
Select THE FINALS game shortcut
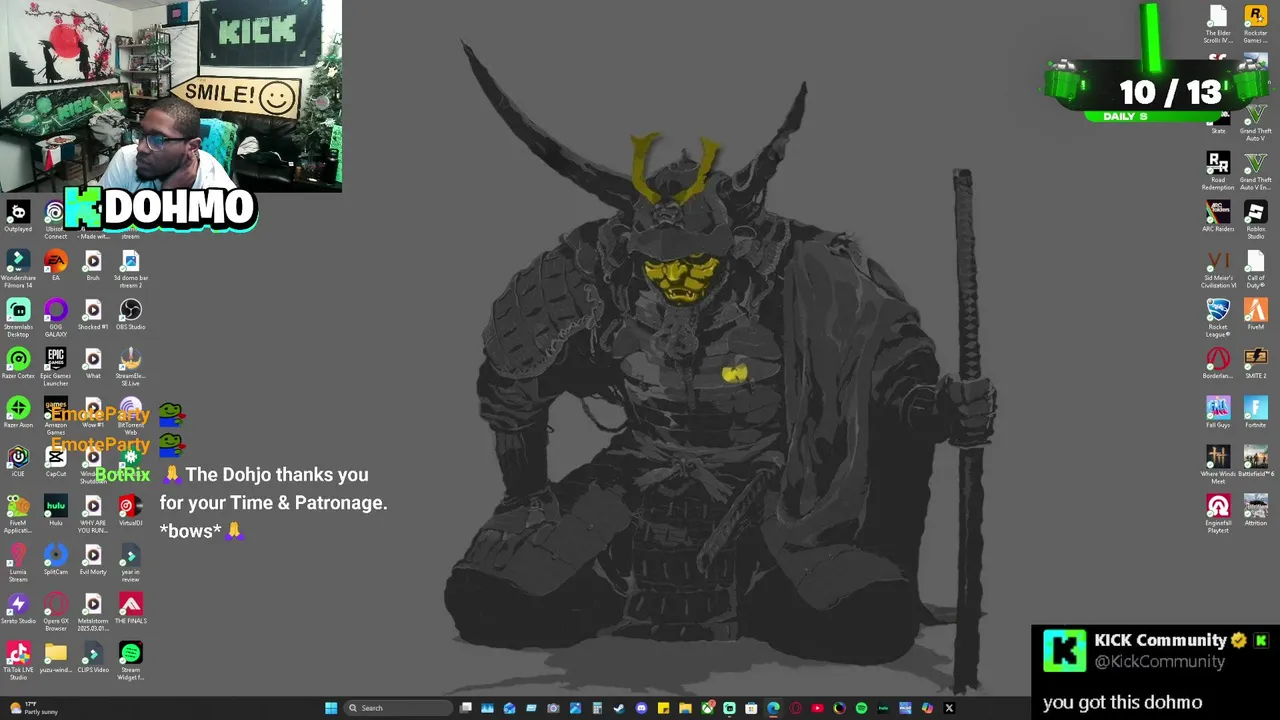coord(130,609)
